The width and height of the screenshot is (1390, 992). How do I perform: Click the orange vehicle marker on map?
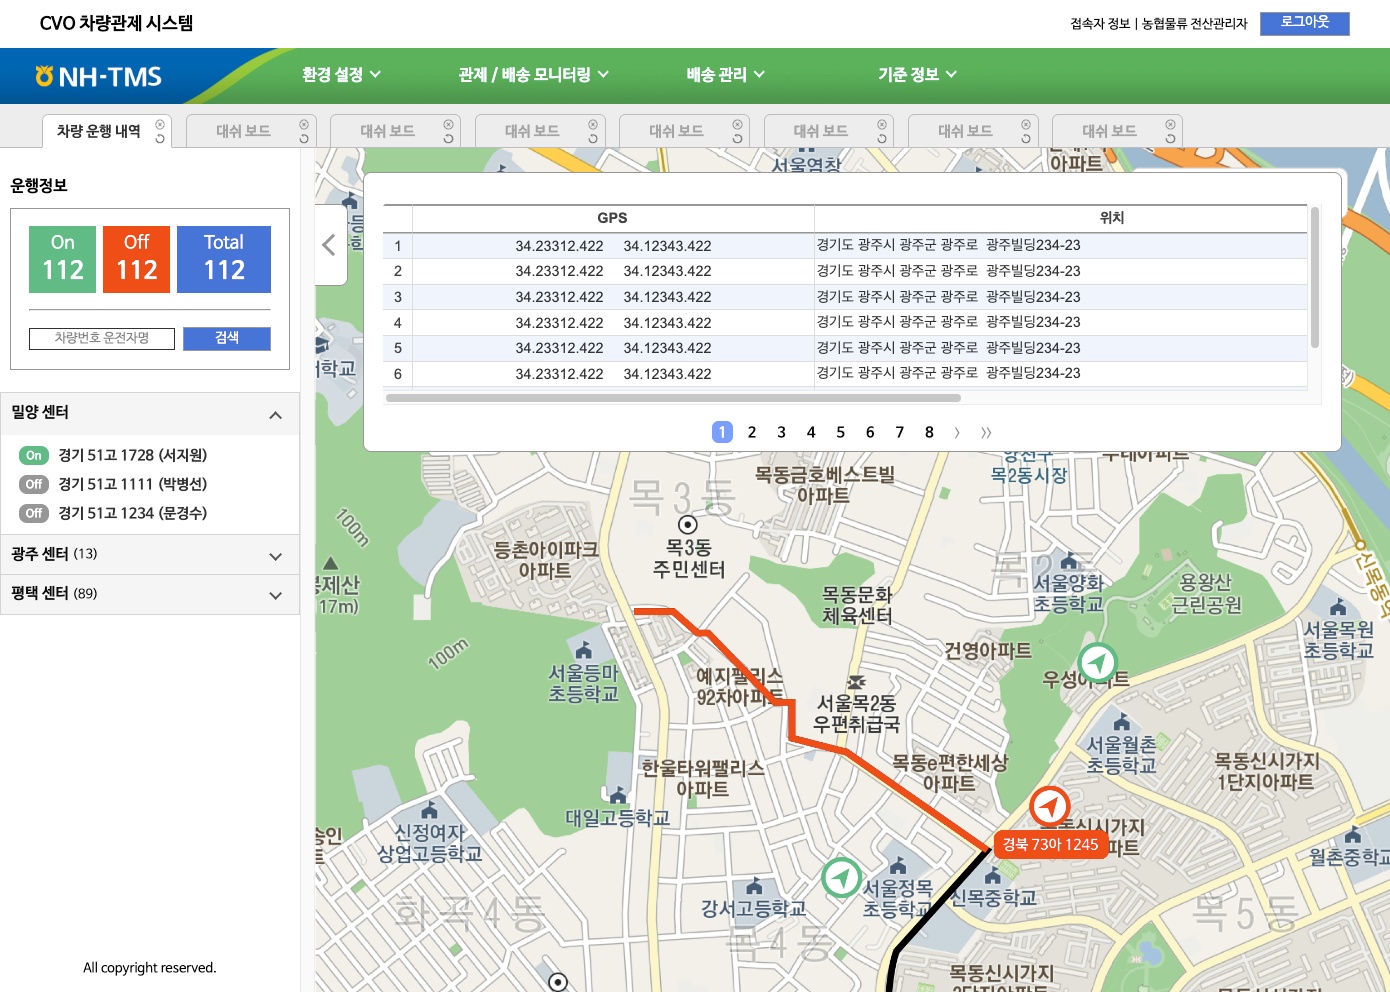[x=1049, y=806]
